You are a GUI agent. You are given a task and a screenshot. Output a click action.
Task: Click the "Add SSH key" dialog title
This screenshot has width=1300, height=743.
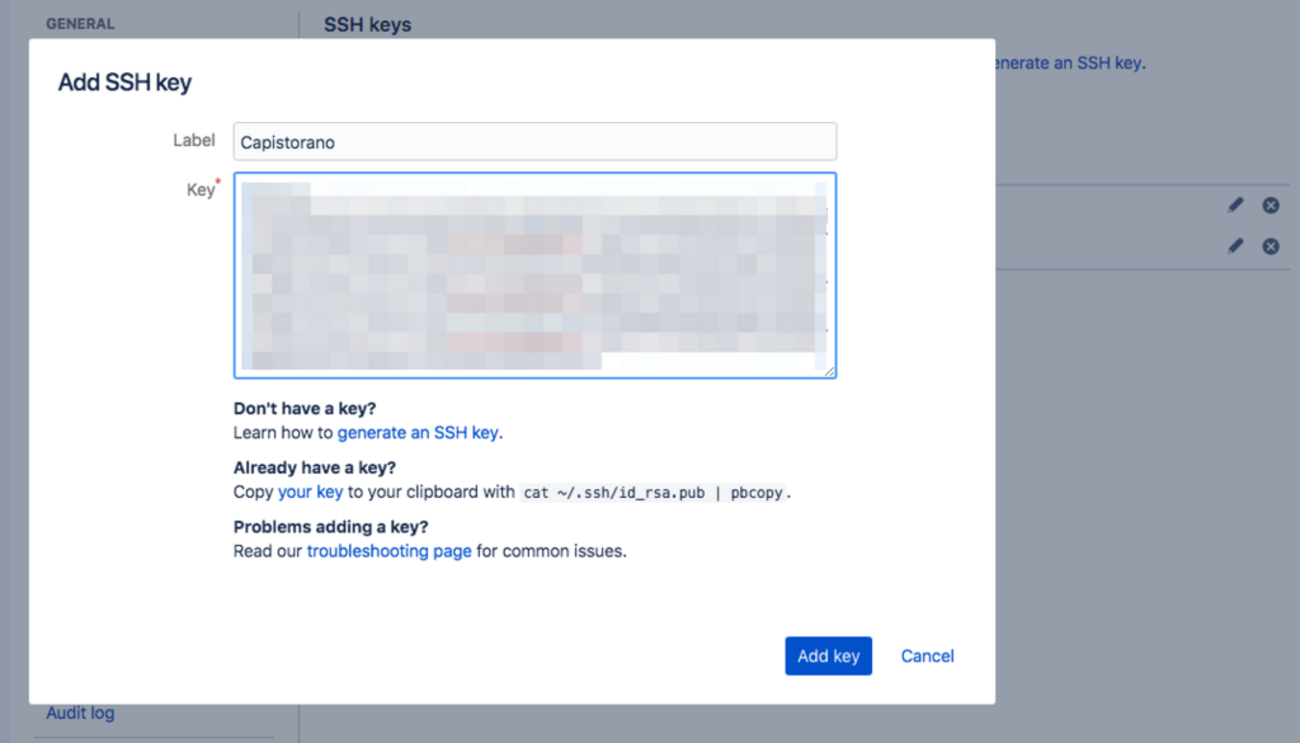click(x=125, y=82)
